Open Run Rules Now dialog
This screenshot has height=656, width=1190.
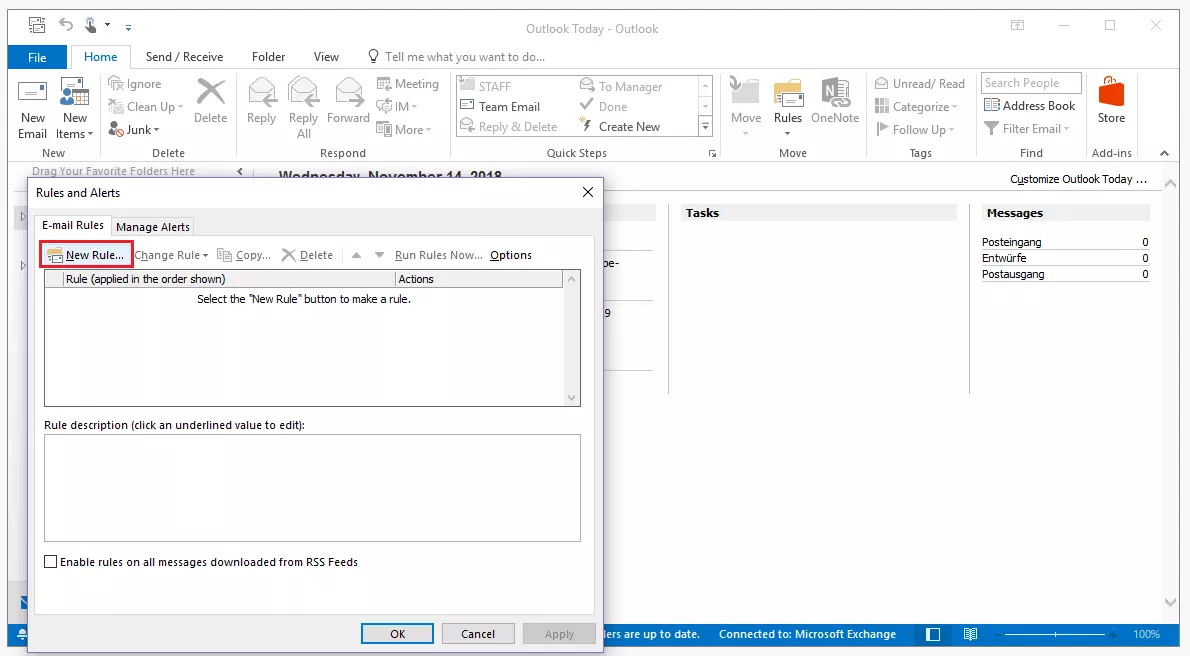pos(438,255)
